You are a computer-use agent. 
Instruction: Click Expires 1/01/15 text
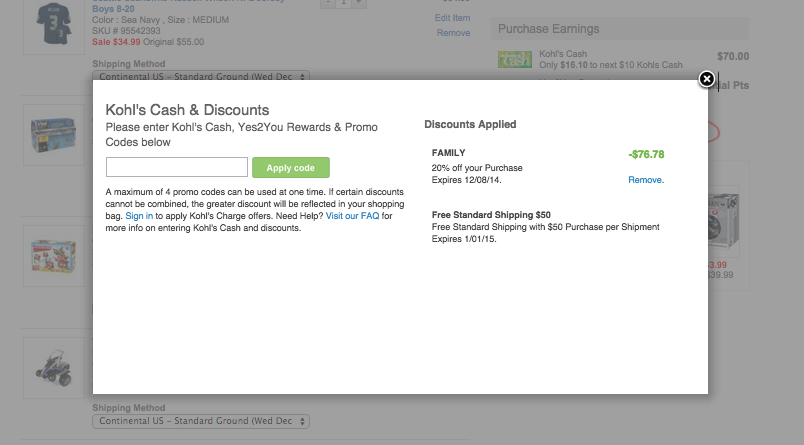pyautogui.click(x=464, y=239)
